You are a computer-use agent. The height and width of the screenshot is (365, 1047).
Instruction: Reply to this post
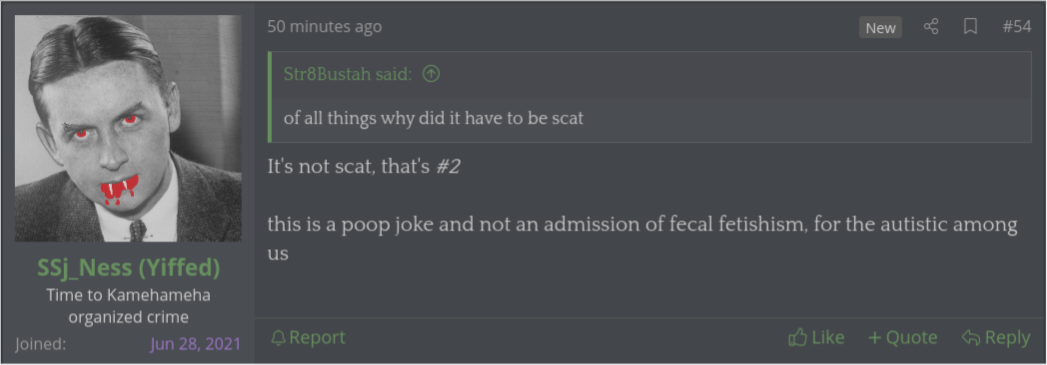click(x=996, y=338)
